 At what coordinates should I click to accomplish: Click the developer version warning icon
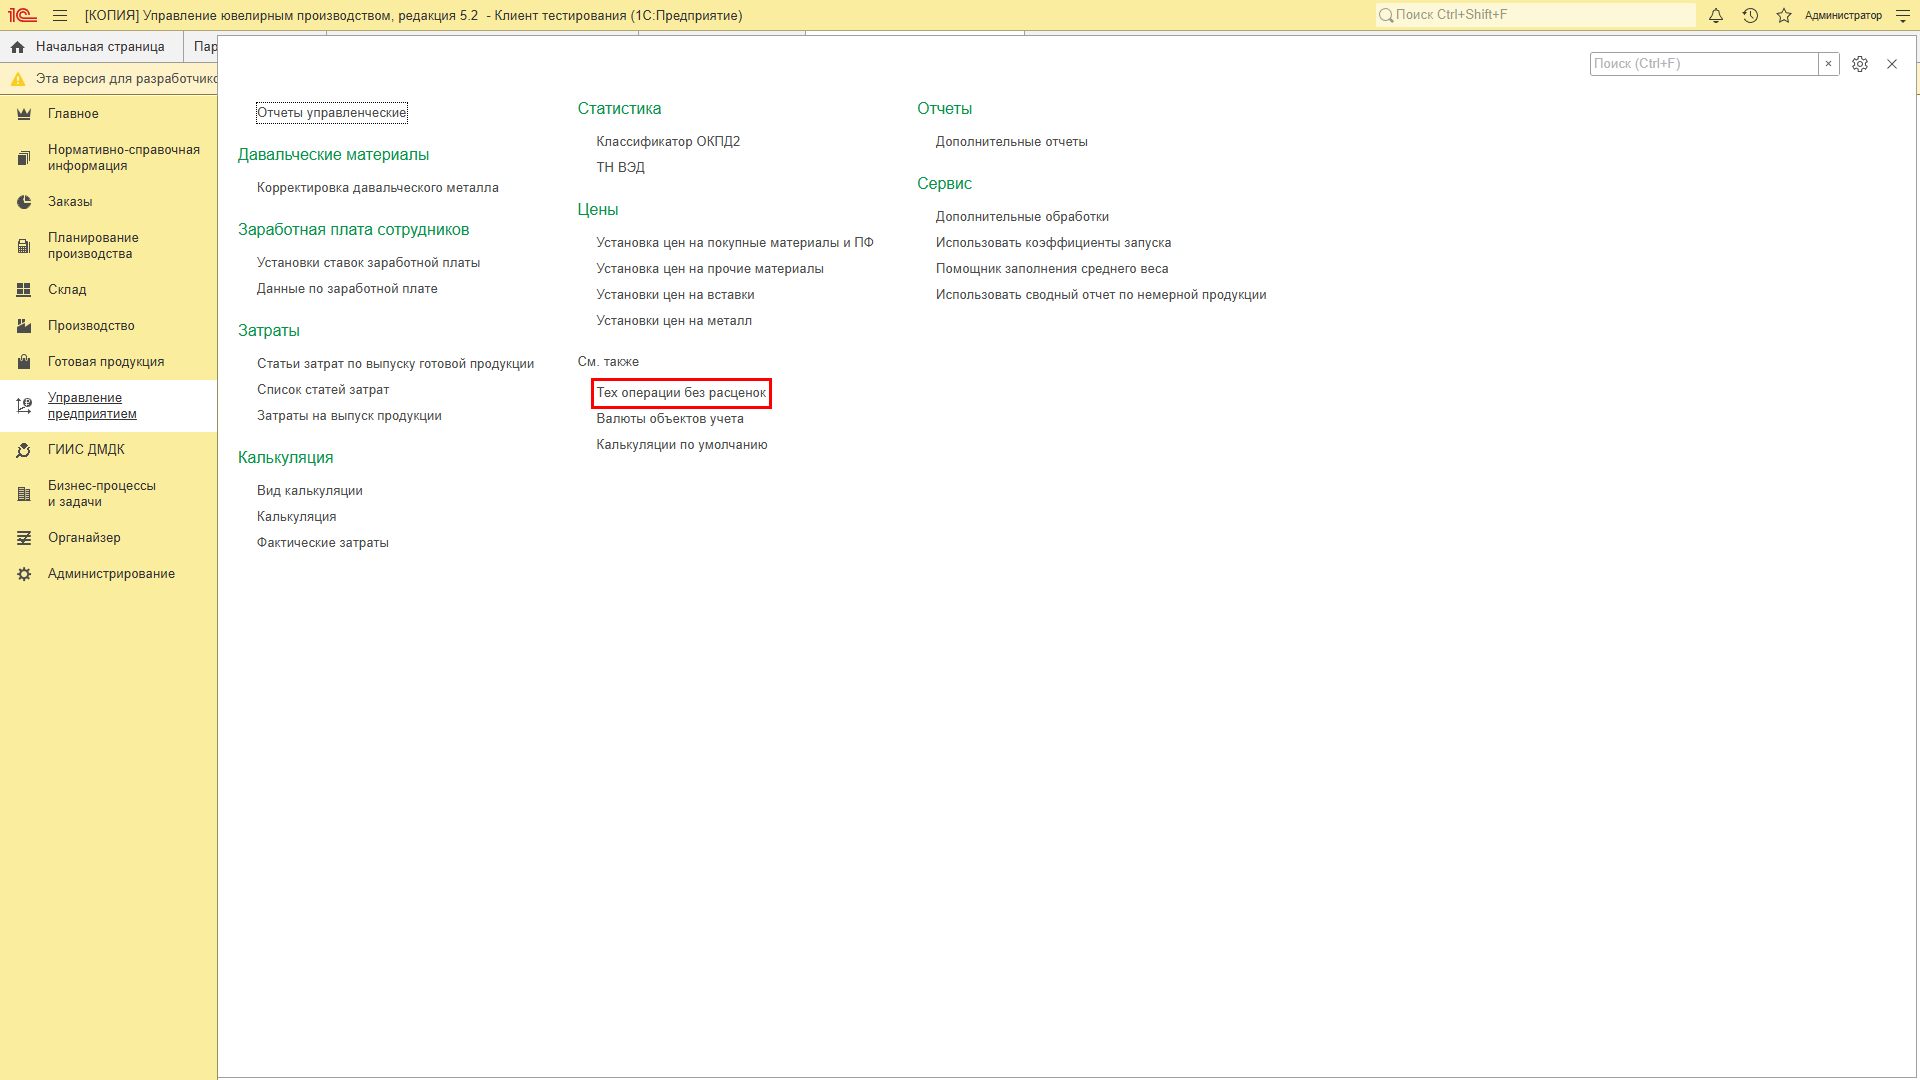coord(18,79)
